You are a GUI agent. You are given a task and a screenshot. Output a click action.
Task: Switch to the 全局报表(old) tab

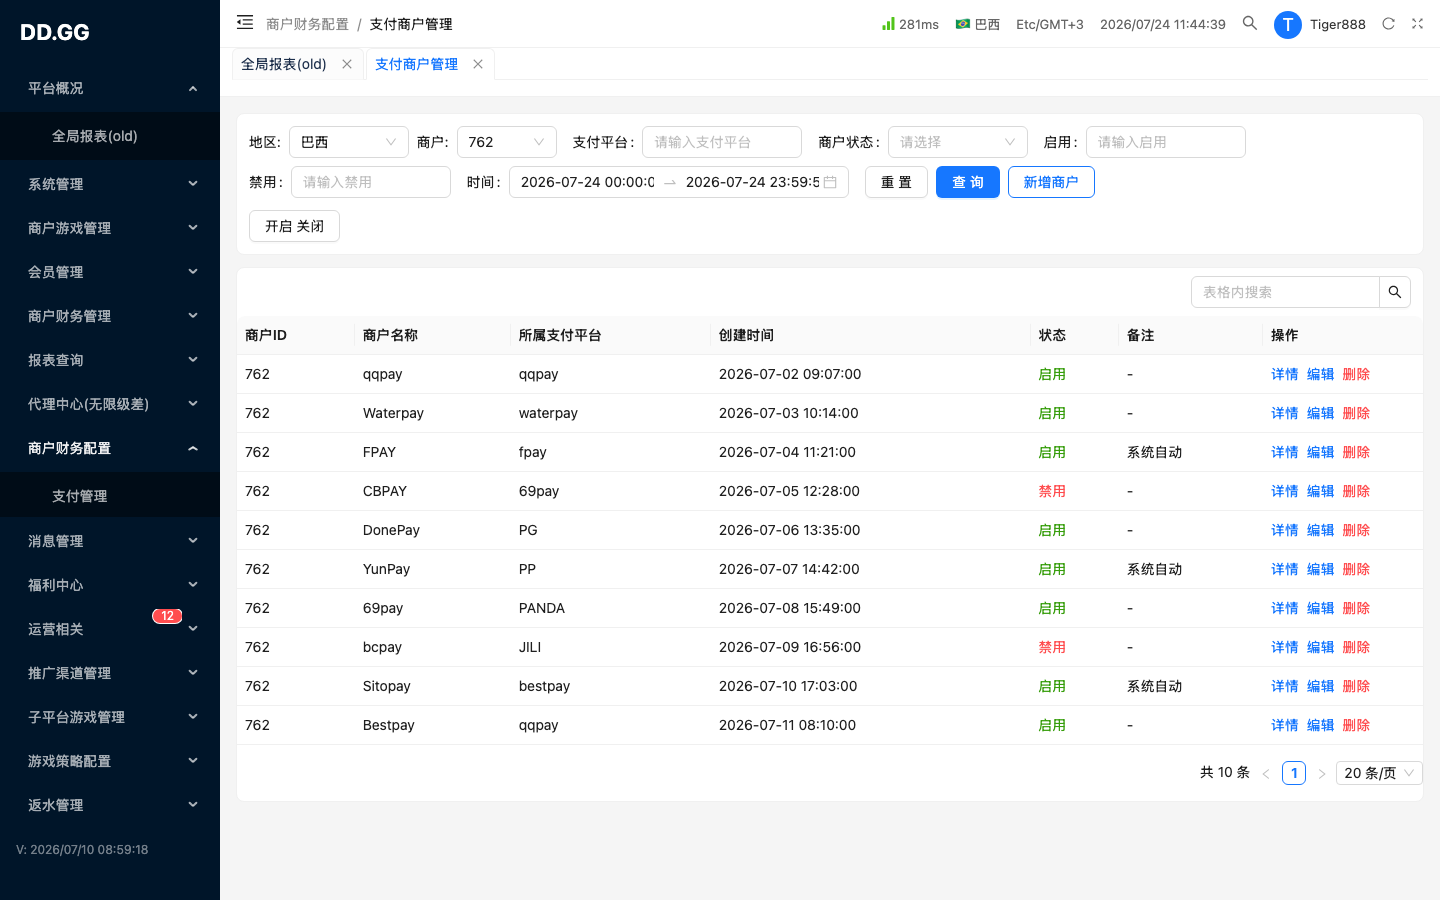pos(284,64)
